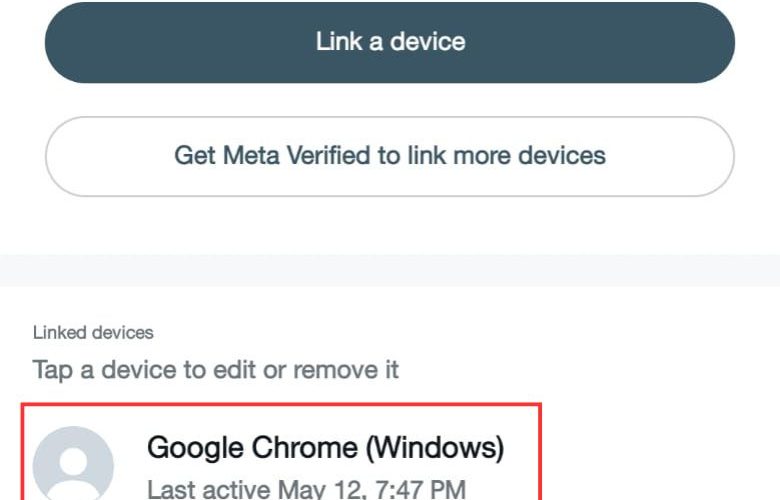Click left rounded end of Link a device button

coord(70,42)
